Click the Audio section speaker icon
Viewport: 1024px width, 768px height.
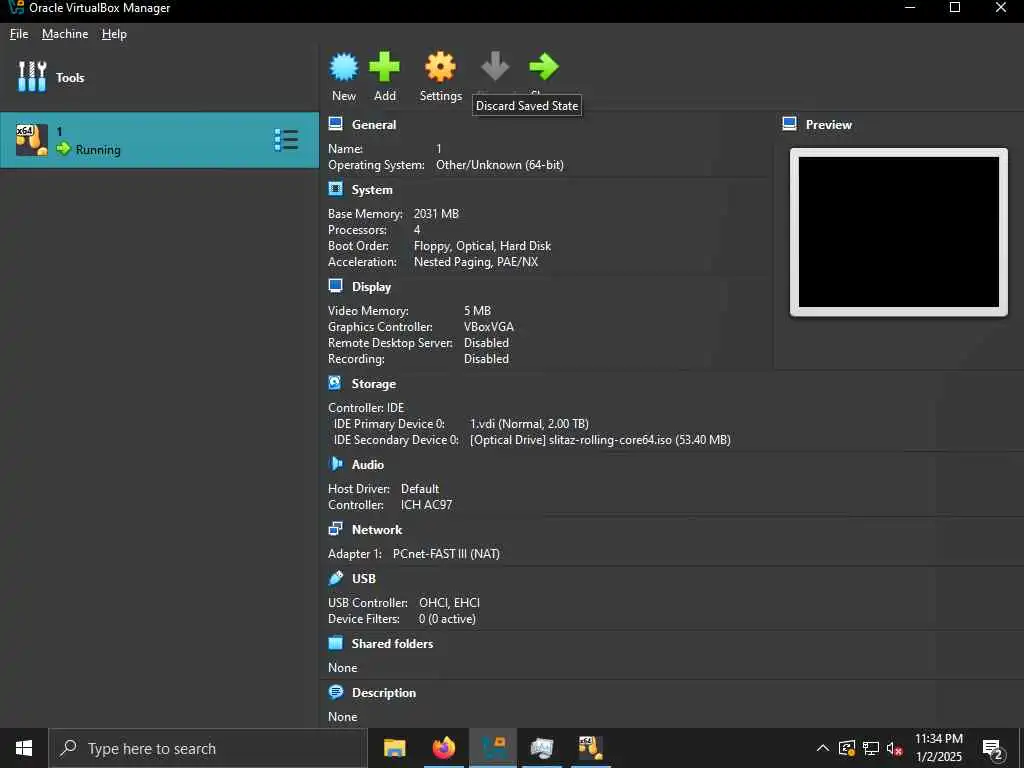336,464
